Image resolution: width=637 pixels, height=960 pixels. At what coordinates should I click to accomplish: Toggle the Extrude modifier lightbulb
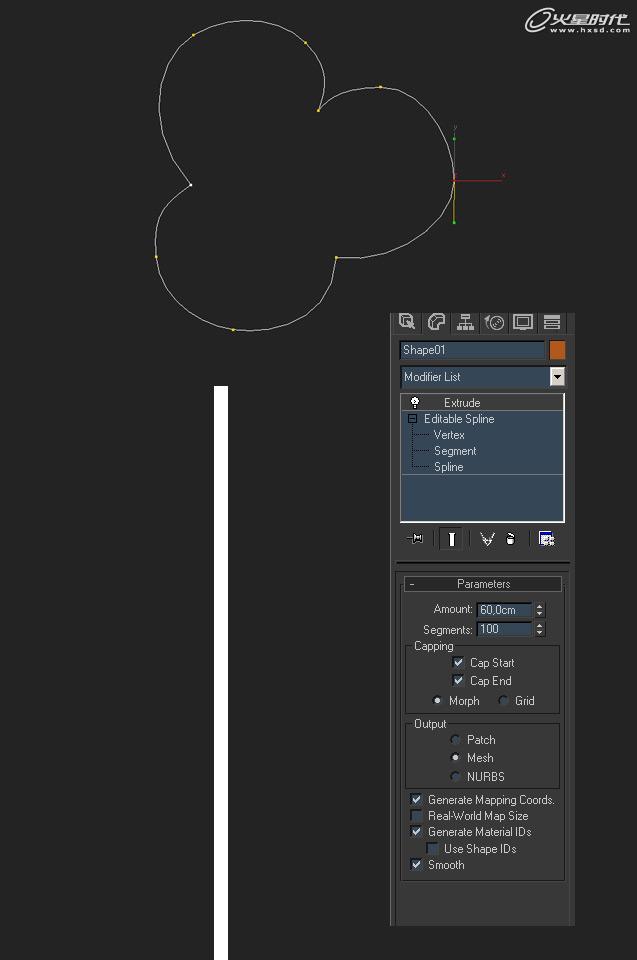(415, 402)
